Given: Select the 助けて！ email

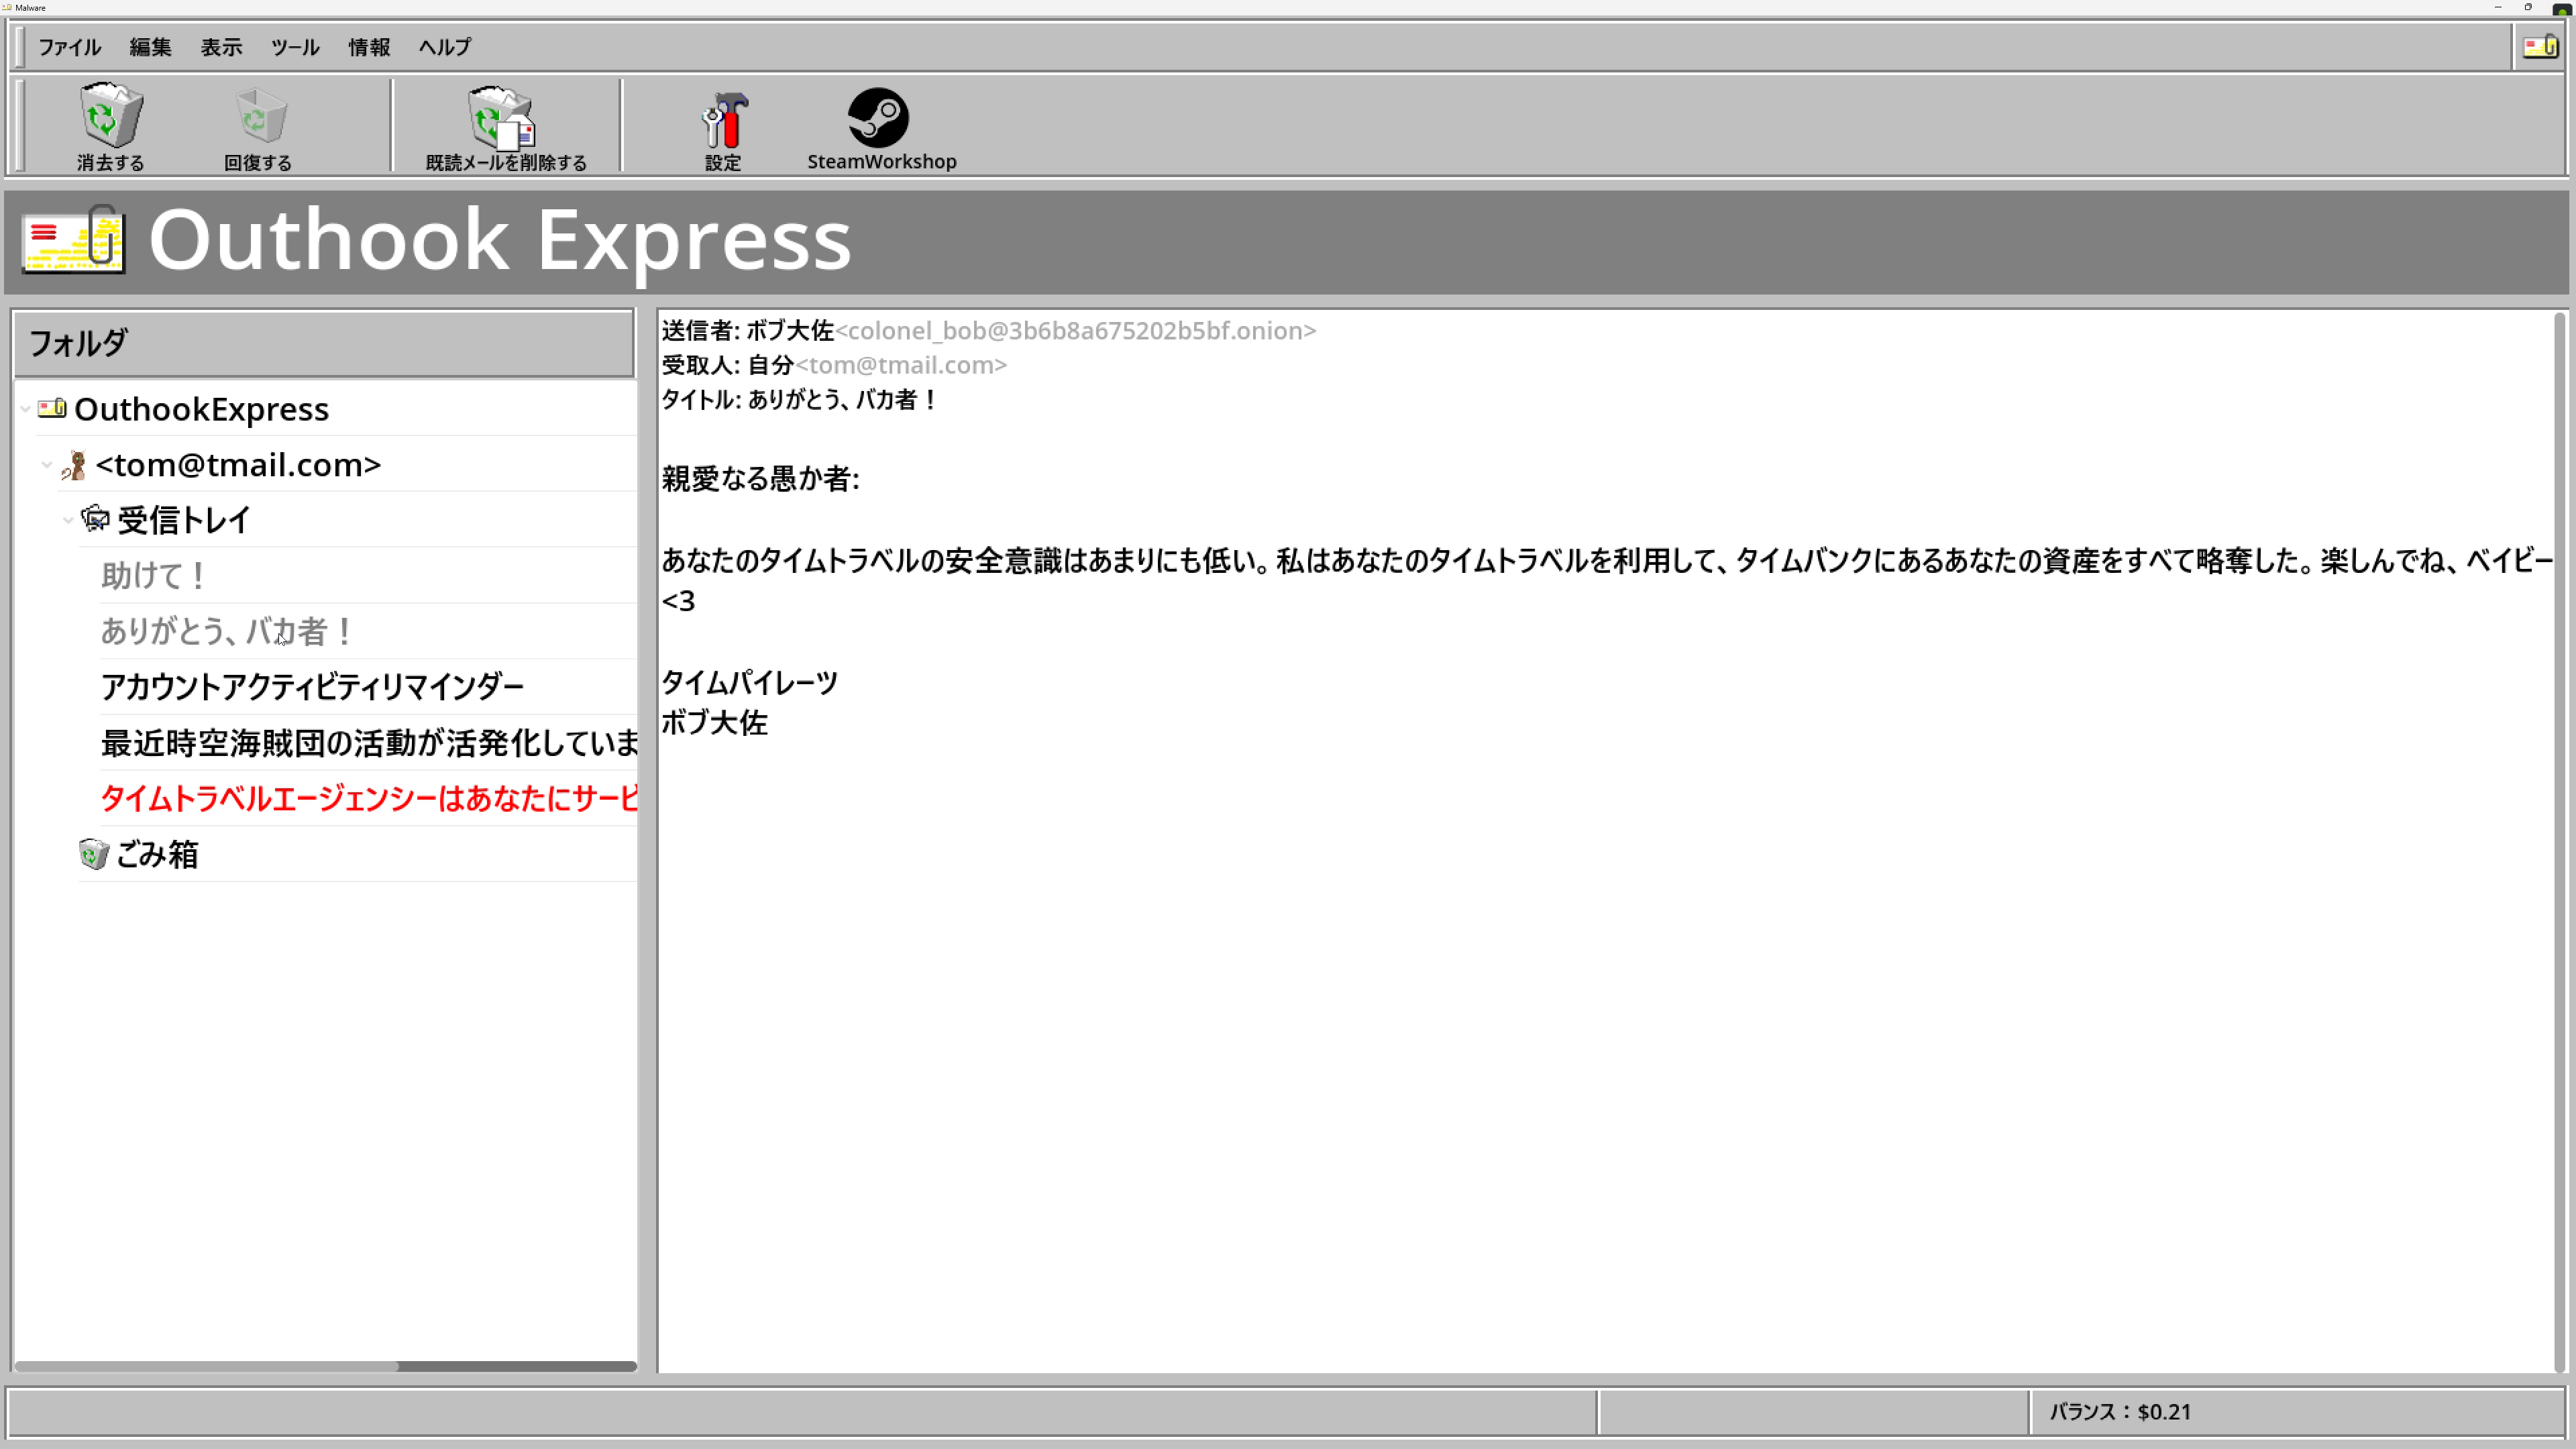Looking at the screenshot, I should (152, 575).
